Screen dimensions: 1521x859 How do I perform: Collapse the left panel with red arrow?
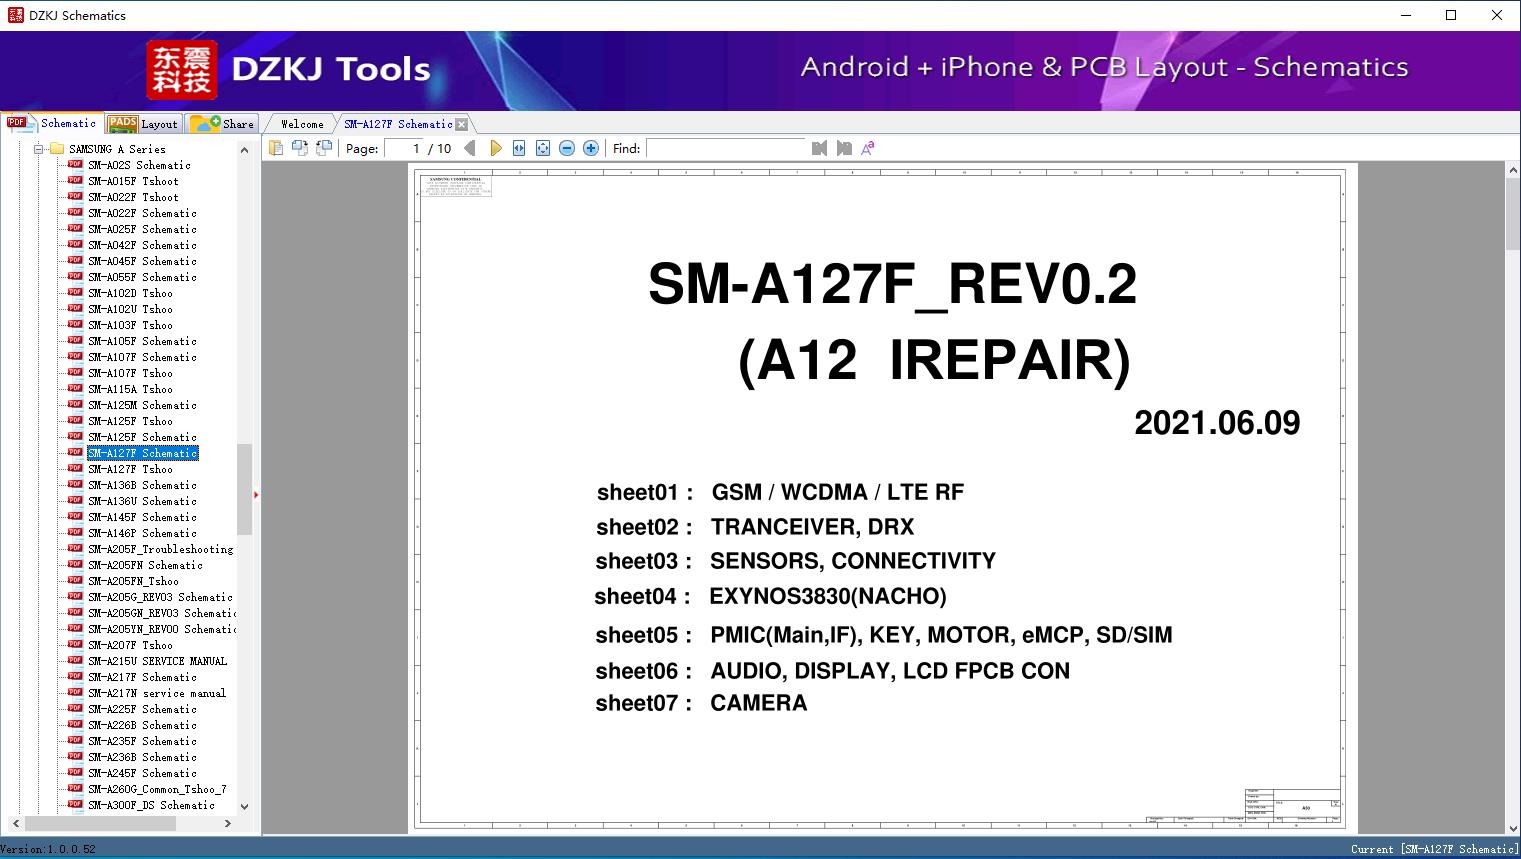pyautogui.click(x=256, y=494)
